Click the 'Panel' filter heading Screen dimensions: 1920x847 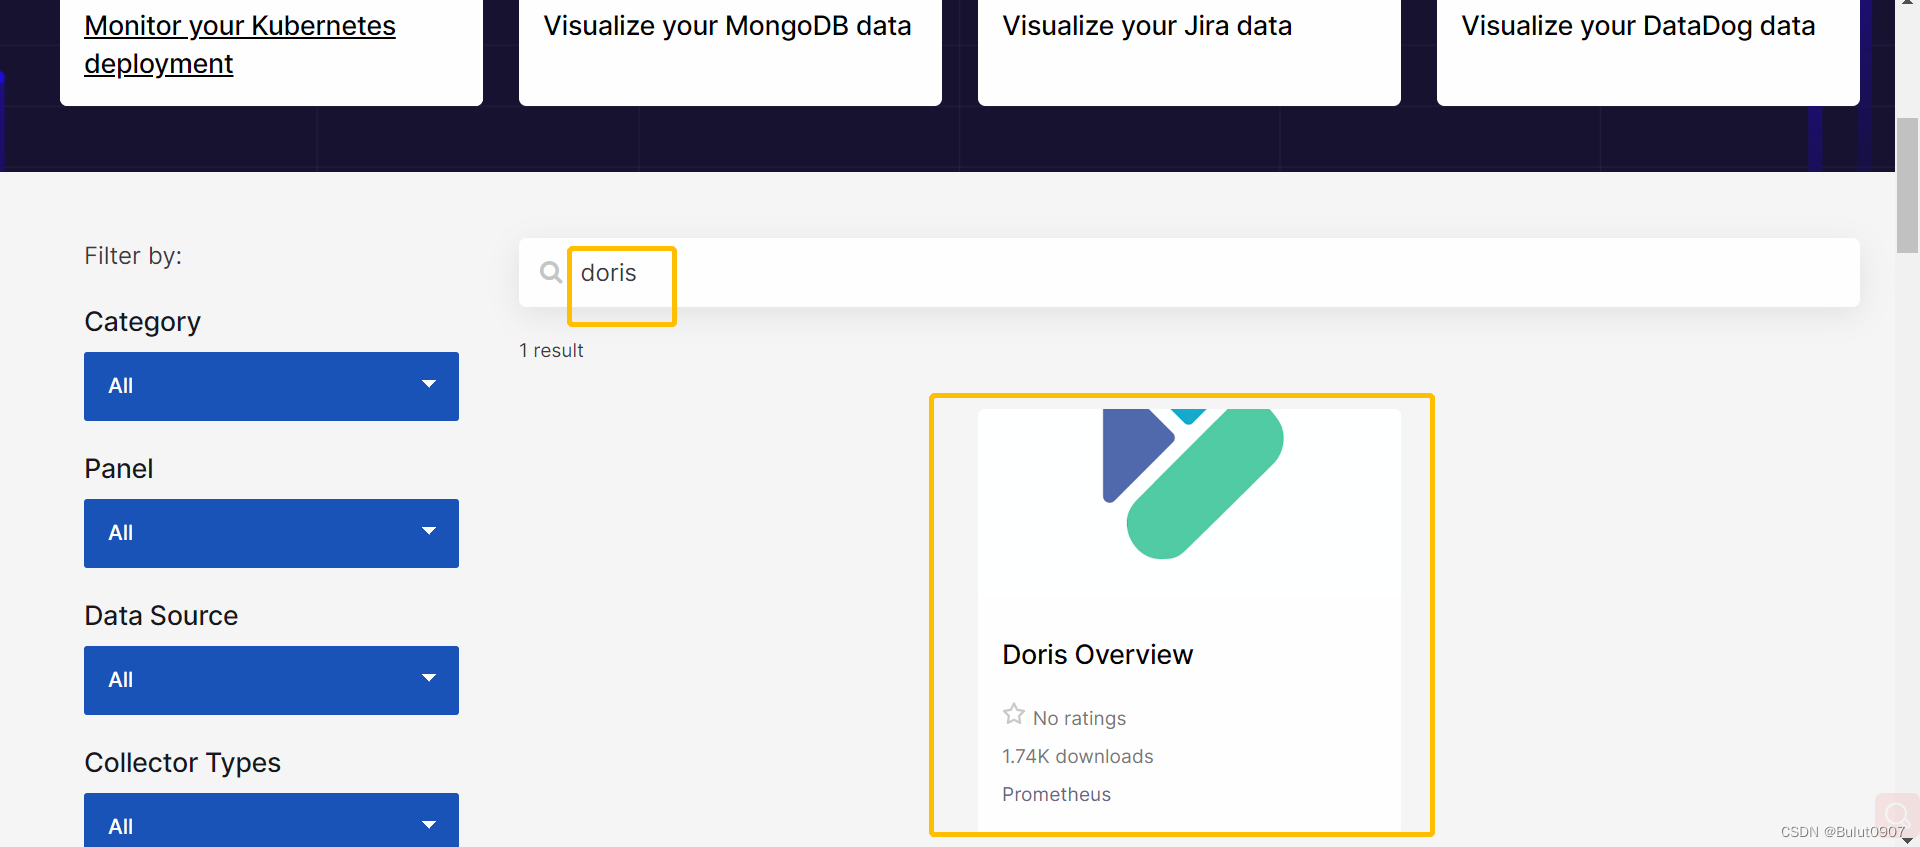tap(119, 469)
